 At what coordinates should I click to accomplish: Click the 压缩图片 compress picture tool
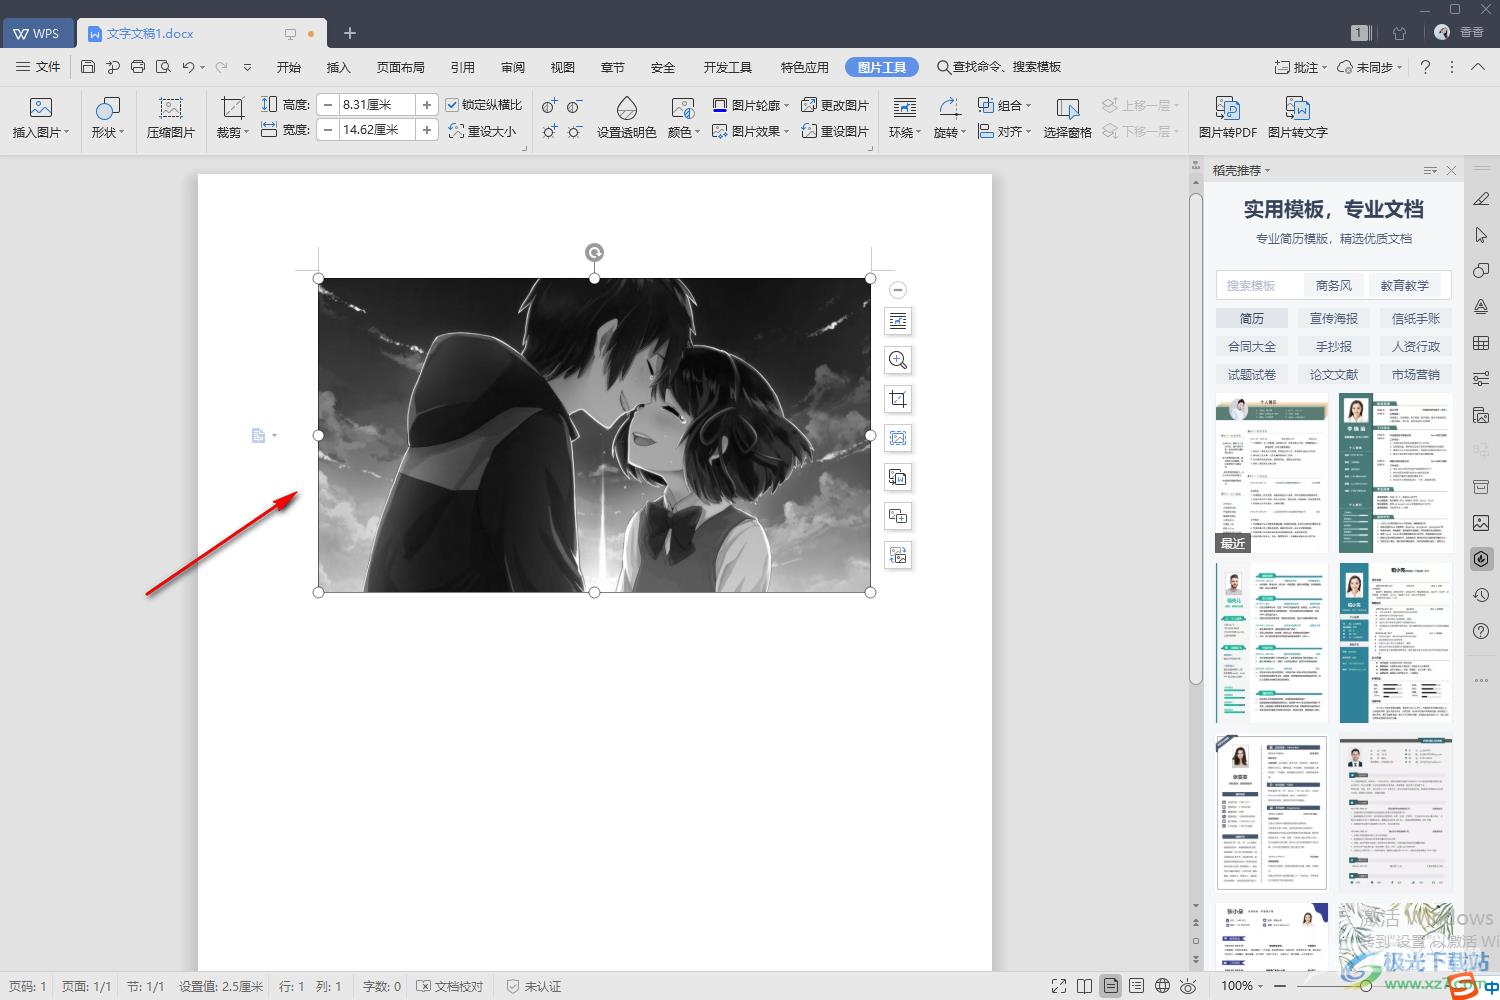tap(171, 118)
